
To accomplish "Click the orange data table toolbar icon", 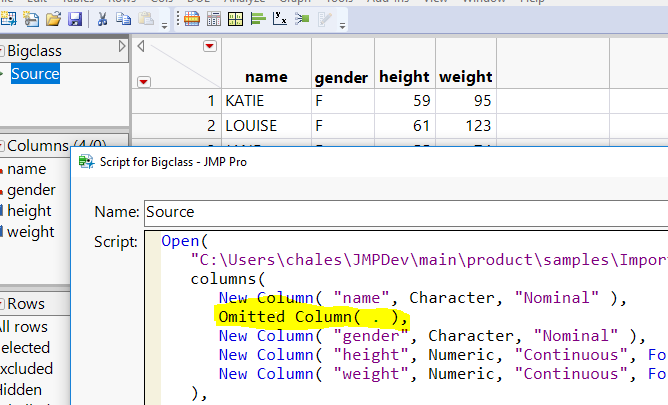I will coord(192,19).
